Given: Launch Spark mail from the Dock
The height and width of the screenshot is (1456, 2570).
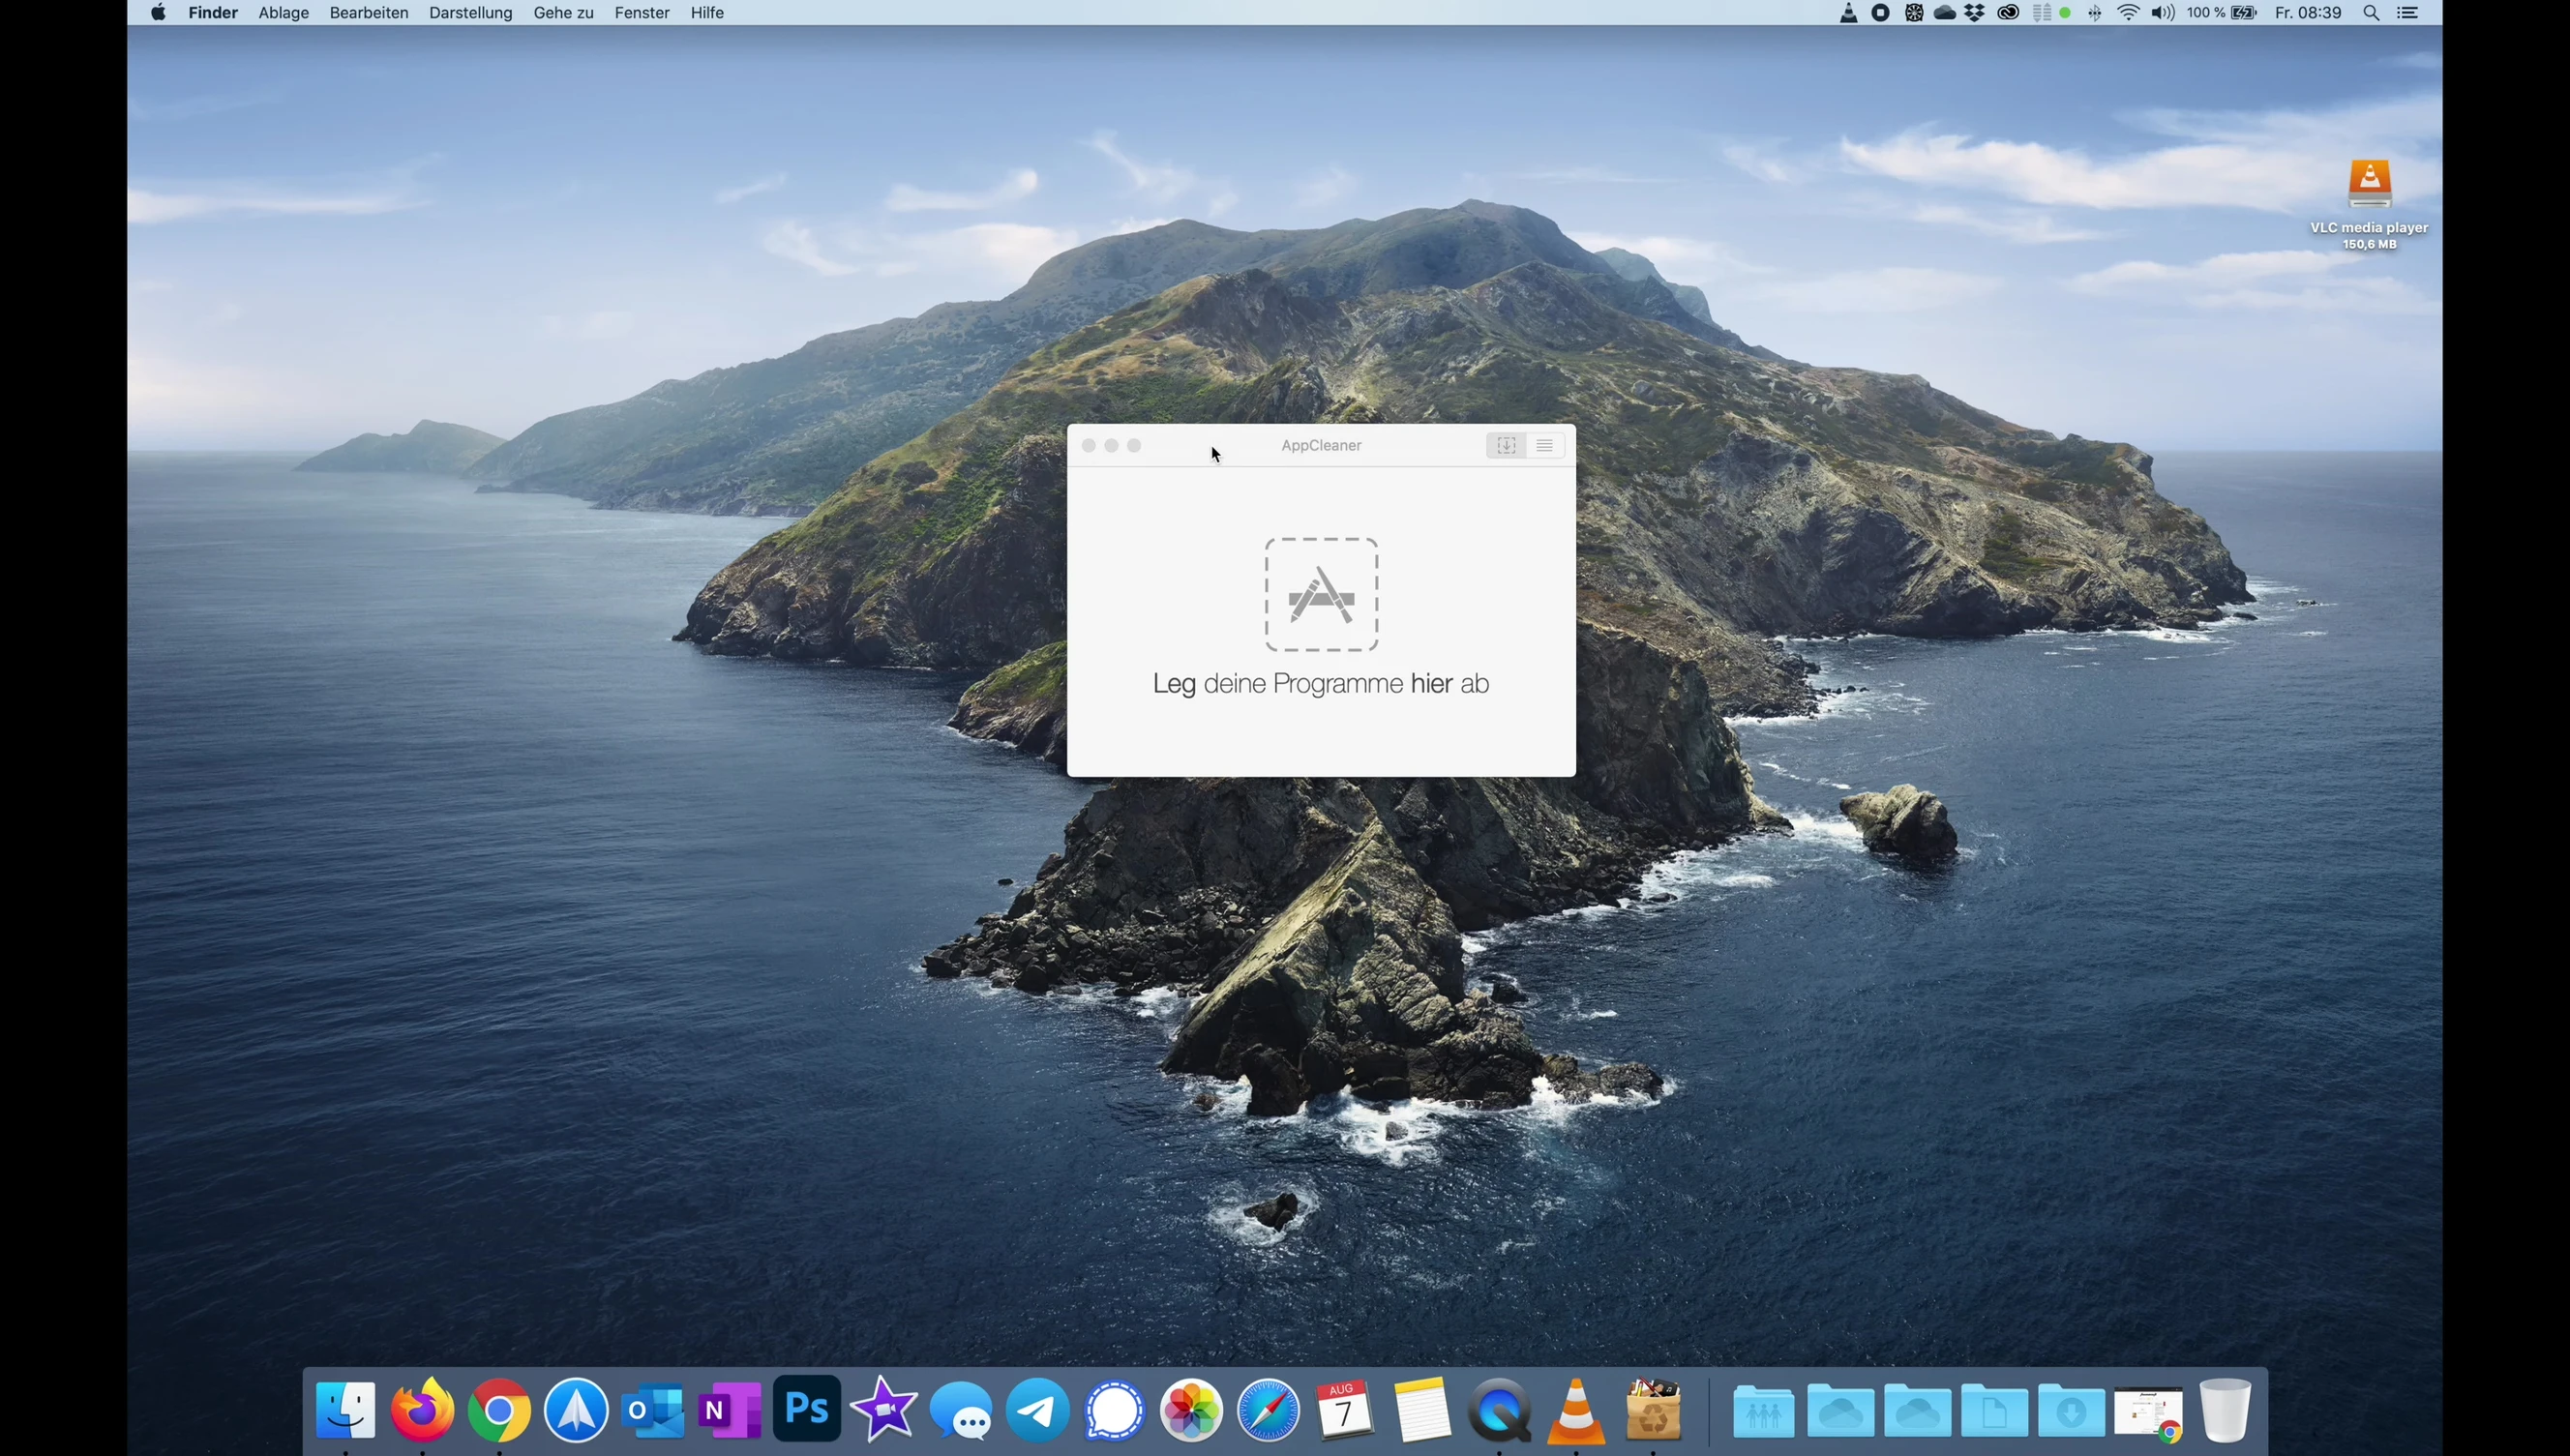Looking at the screenshot, I should 576,1410.
